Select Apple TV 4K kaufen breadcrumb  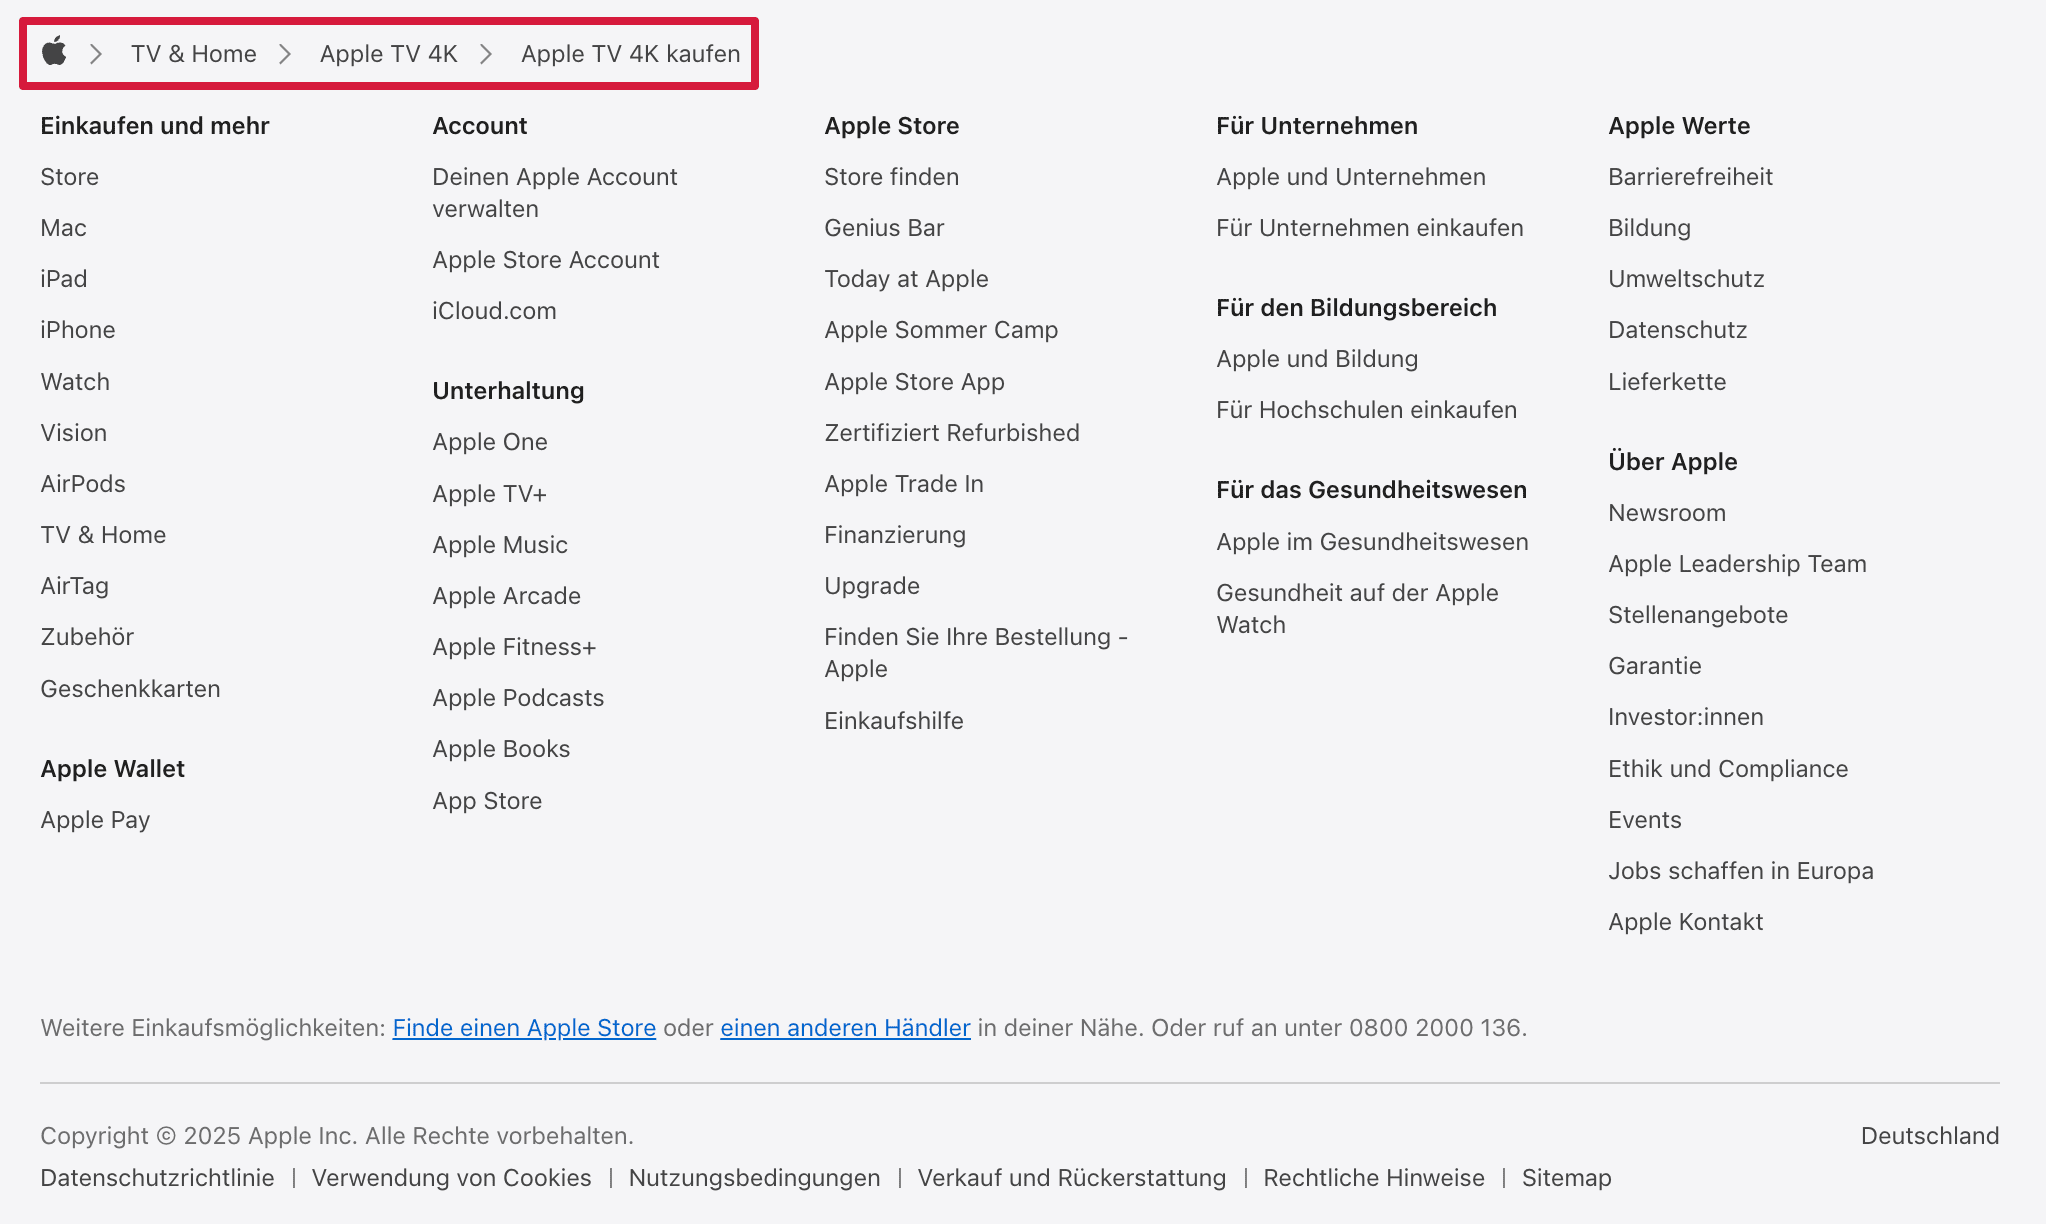pos(631,54)
